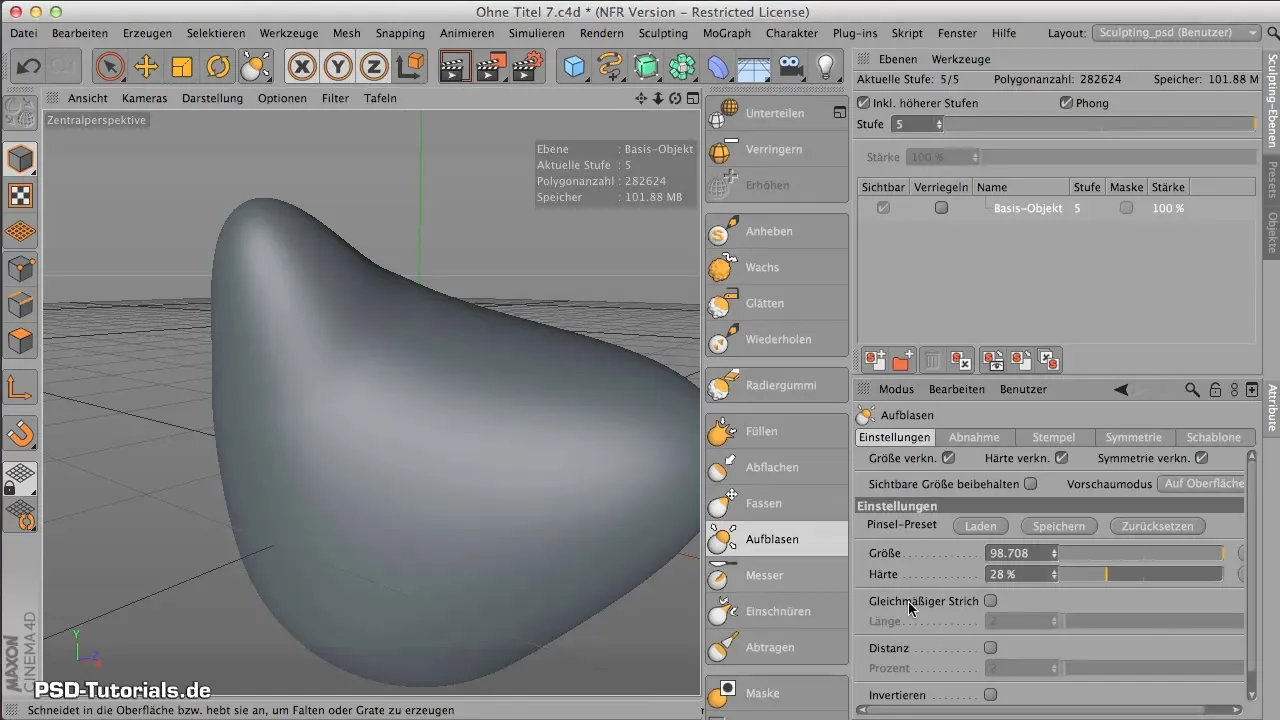The width and height of the screenshot is (1280, 720).
Task: Select the Abflachen brush
Action: (777, 467)
